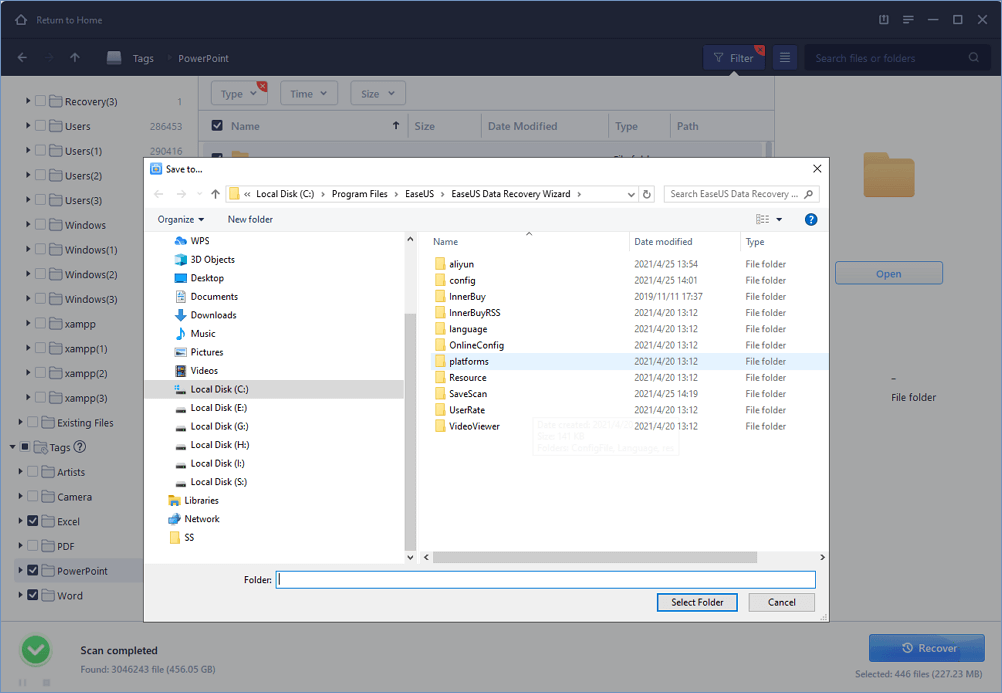This screenshot has height=693, width=1002.
Task: Toggle the Excel tag checkbox
Action: coord(33,521)
